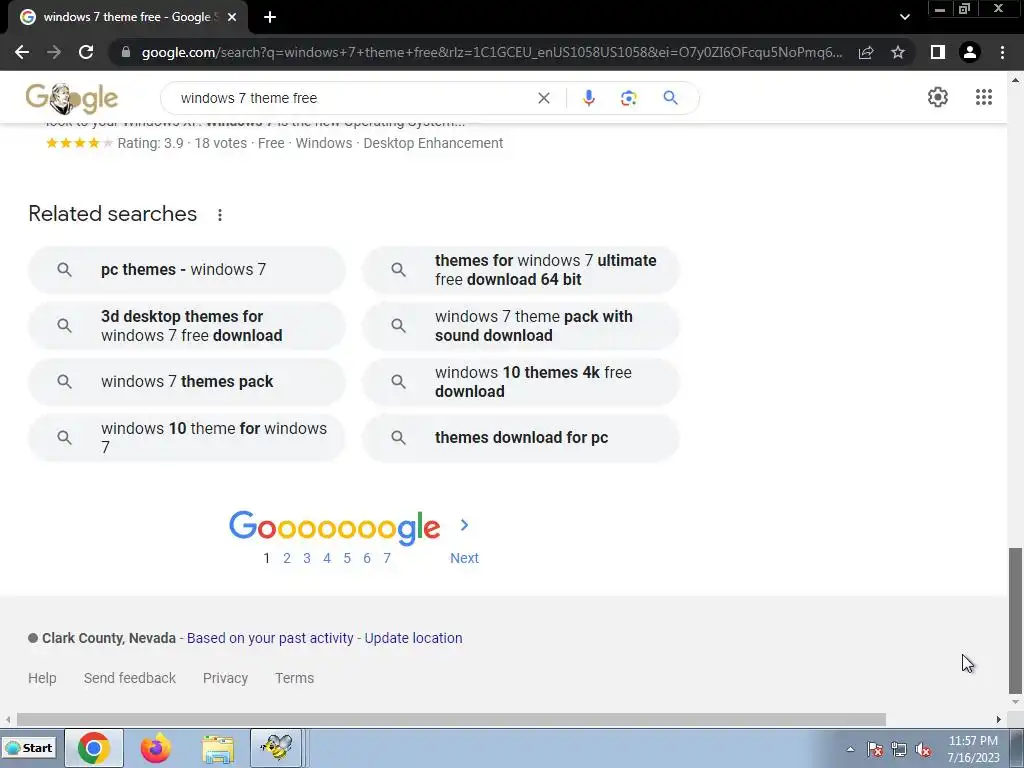1024x768 pixels.
Task: Pick 'windows 10 theme for windows 7' suggestion
Action: (187, 438)
